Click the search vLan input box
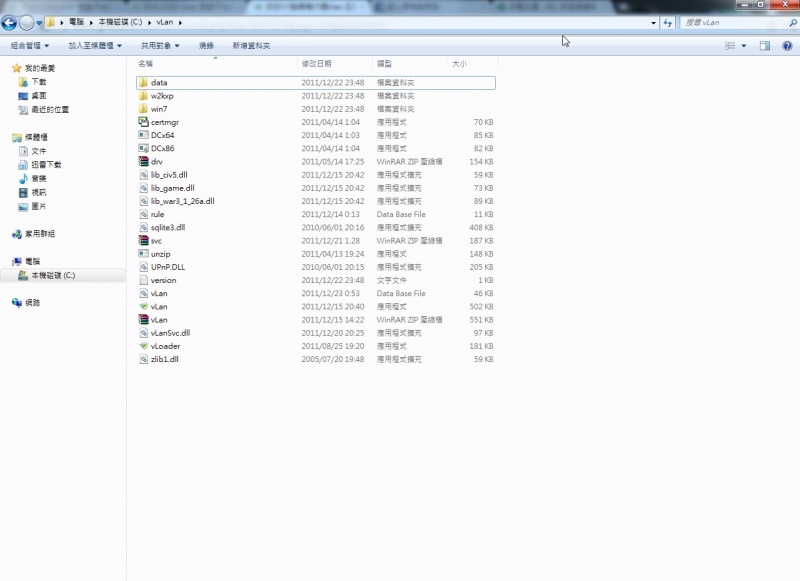Image resolution: width=800 pixels, height=581 pixels. [734, 22]
